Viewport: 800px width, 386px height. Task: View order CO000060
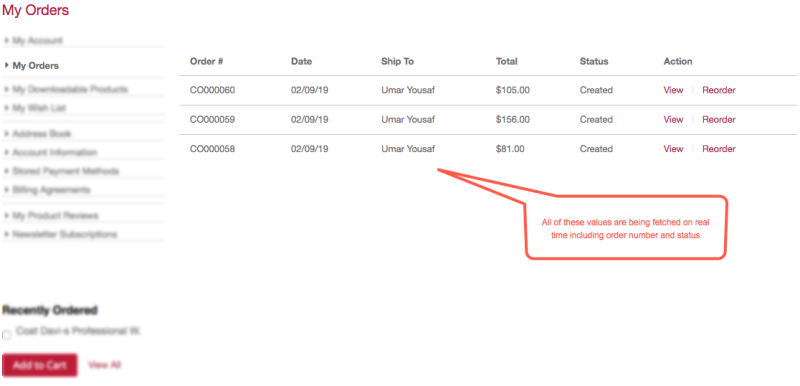coord(673,90)
